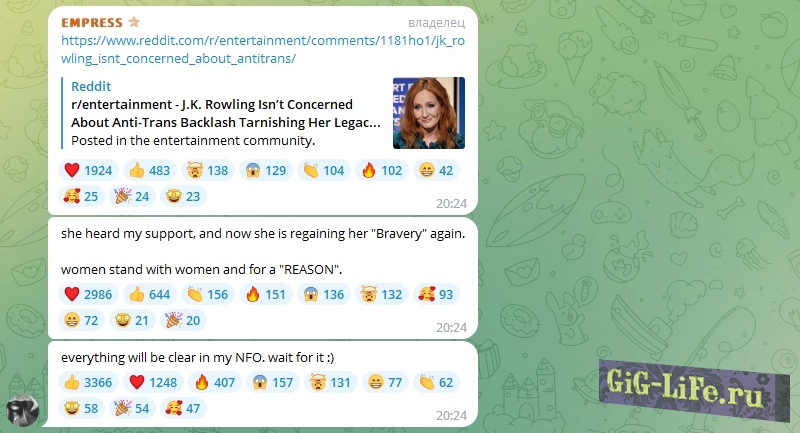800x433 pixels.
Task: Open the J.K. Rowling preview thumbnail
Action: (429, 113)
